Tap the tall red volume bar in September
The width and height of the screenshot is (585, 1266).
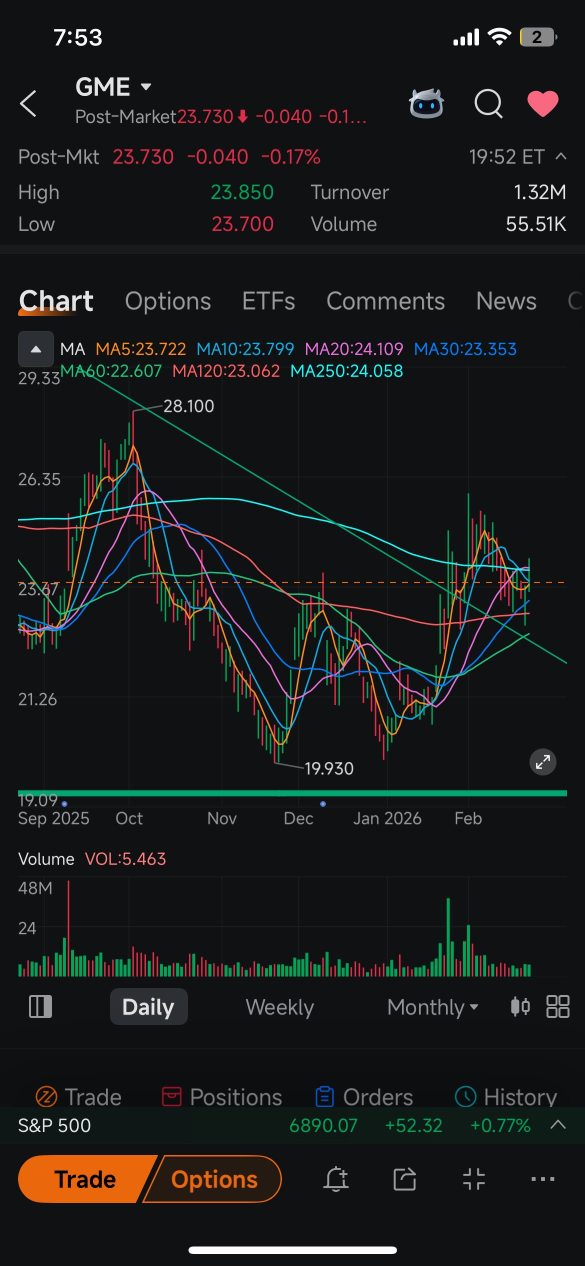(68, 928)
